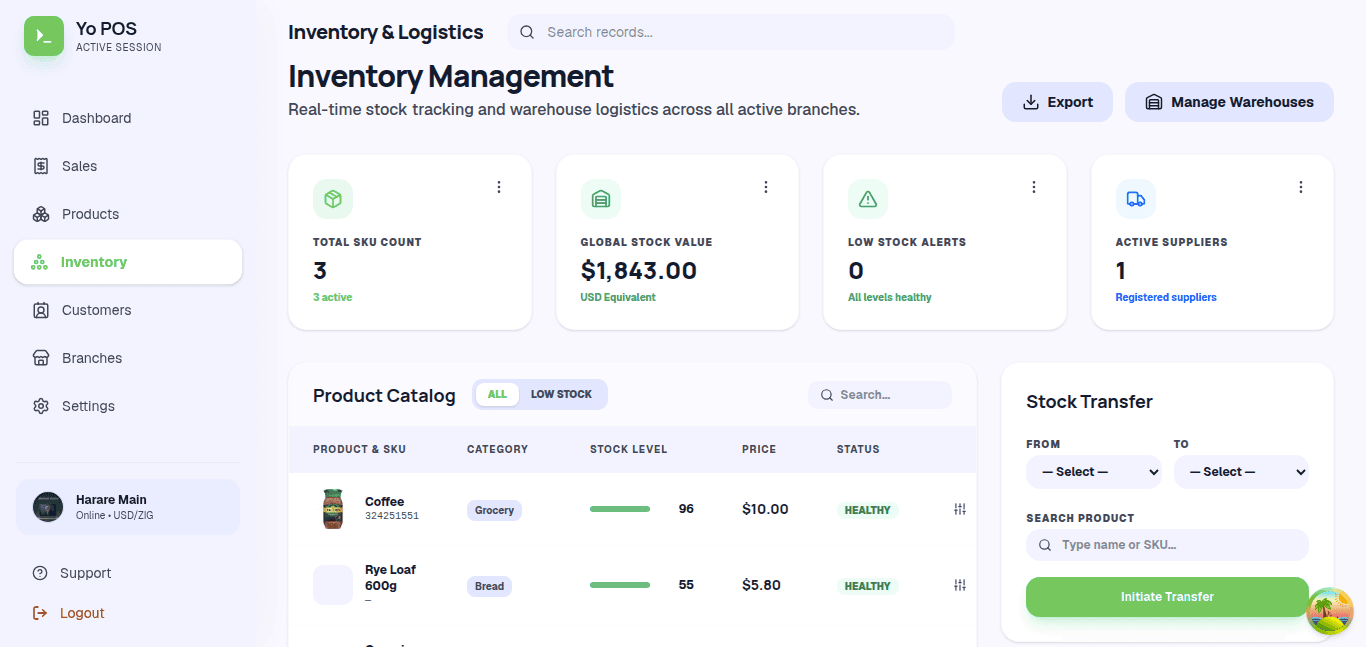The width and height of the screenshot is (1366, 647).
Task: Click the Coffee product thumbnail
Action: pyautogui.click(x=333, y=509)
